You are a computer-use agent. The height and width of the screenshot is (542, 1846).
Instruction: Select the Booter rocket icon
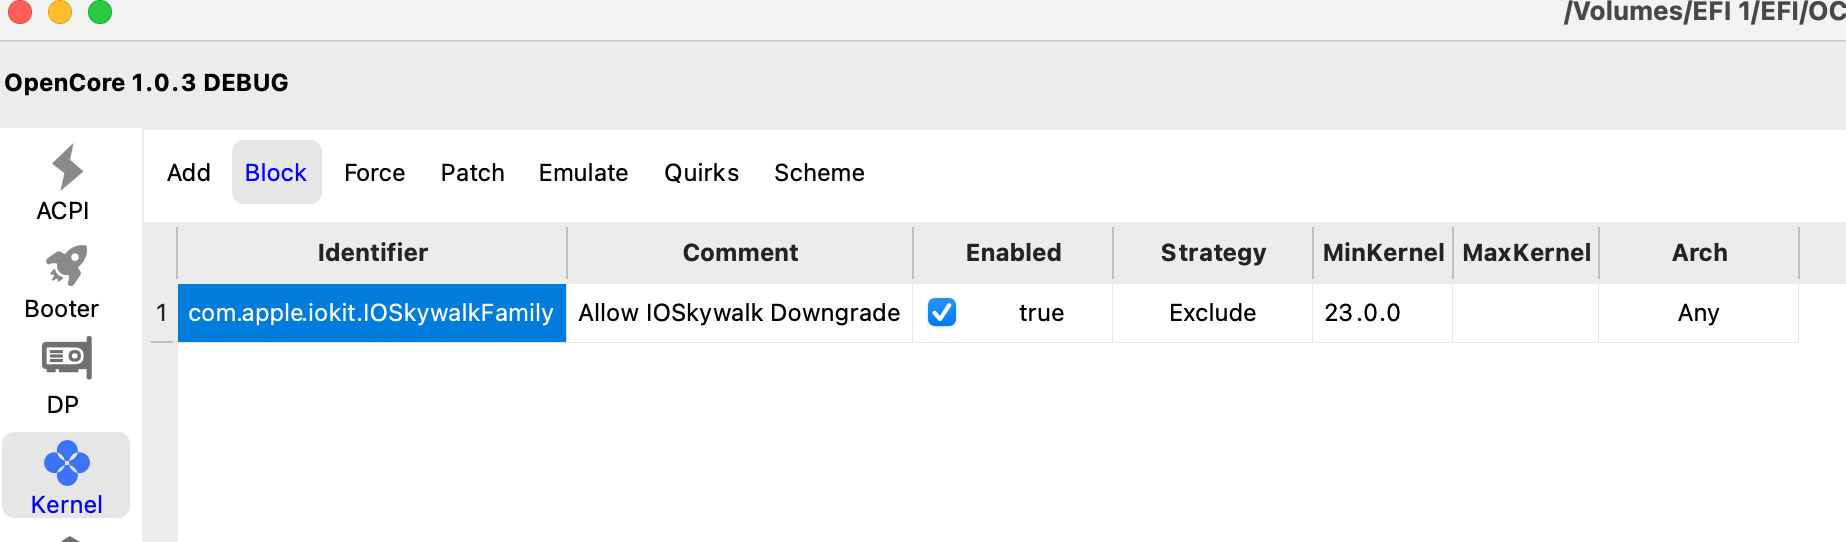point(66,266)
